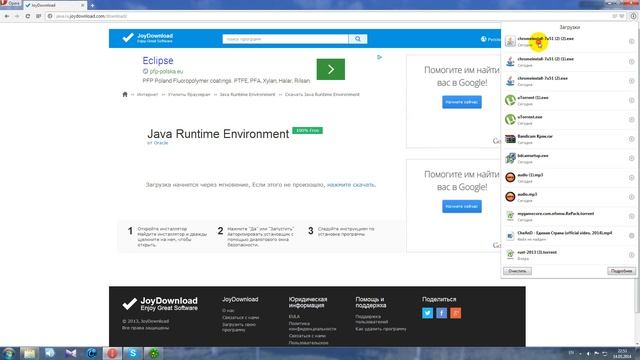Go forward in browser history
This screenshot has height=360, width=640.
coord(17,16)
